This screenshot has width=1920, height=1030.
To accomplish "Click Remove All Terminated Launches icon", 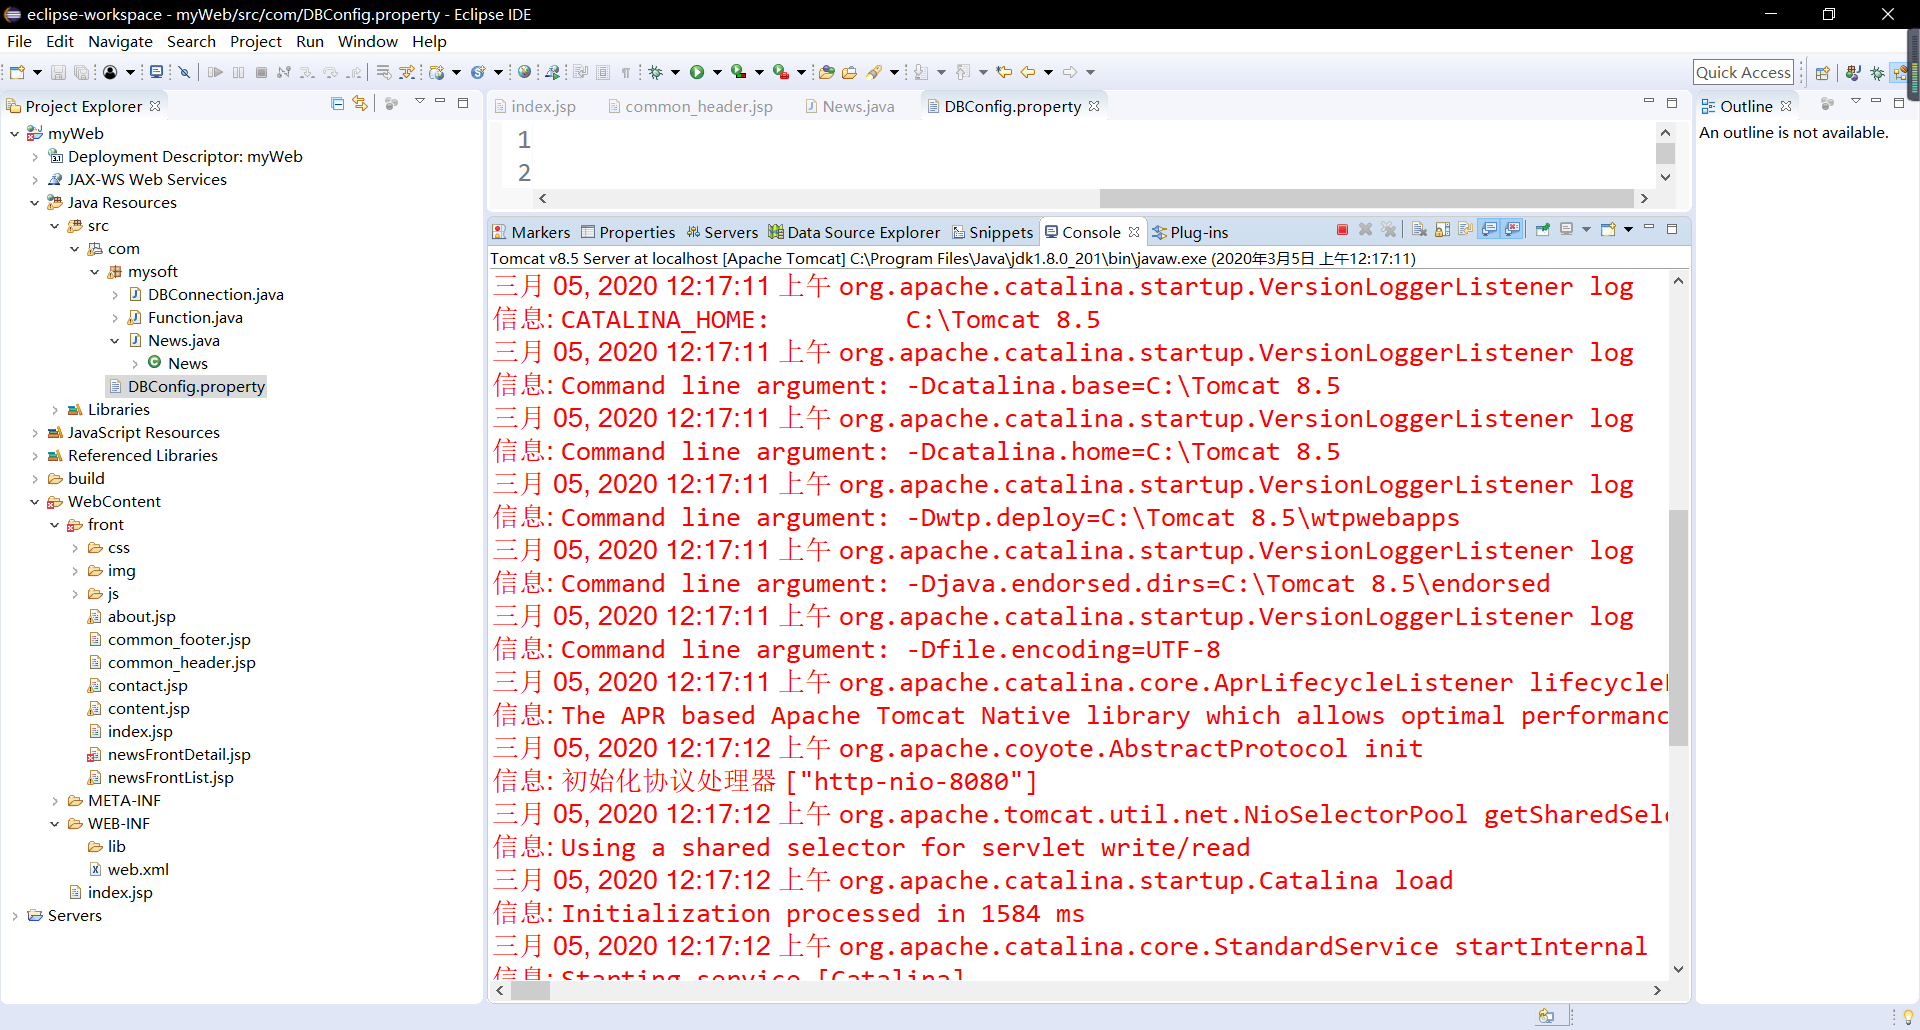I will pyautogui.click(x=1388, y=230).
